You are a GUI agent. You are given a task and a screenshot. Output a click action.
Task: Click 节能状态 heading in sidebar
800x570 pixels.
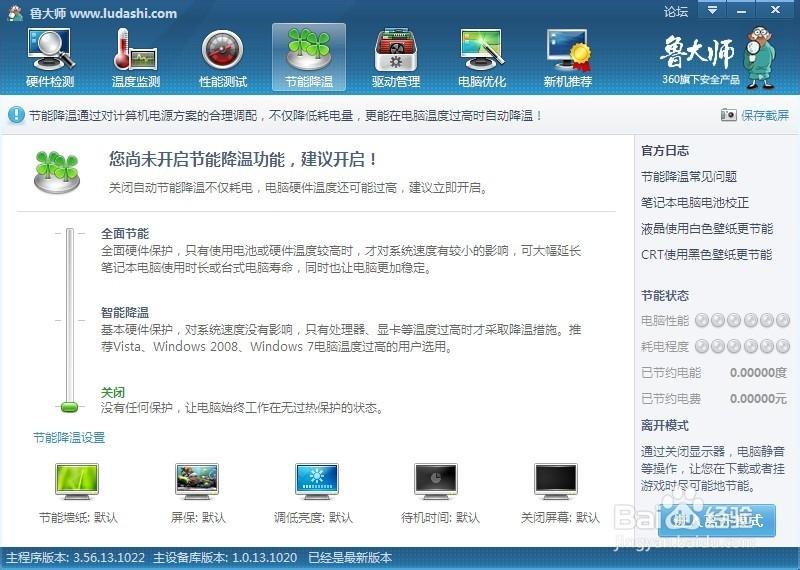[x=665, y=295]
